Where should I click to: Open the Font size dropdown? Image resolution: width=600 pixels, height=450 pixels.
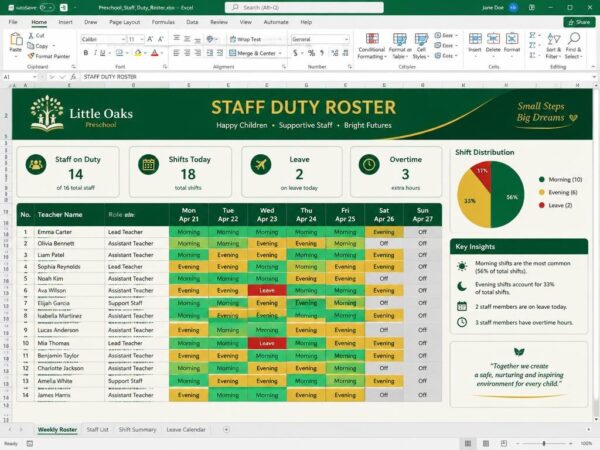coord(136,39)
